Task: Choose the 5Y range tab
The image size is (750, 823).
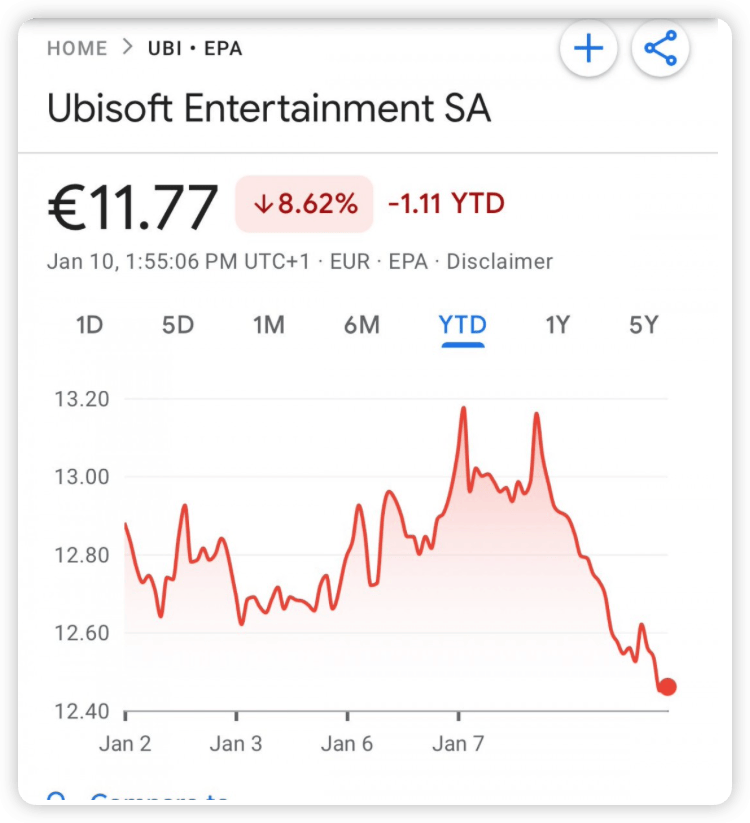Action: [644, 325]
